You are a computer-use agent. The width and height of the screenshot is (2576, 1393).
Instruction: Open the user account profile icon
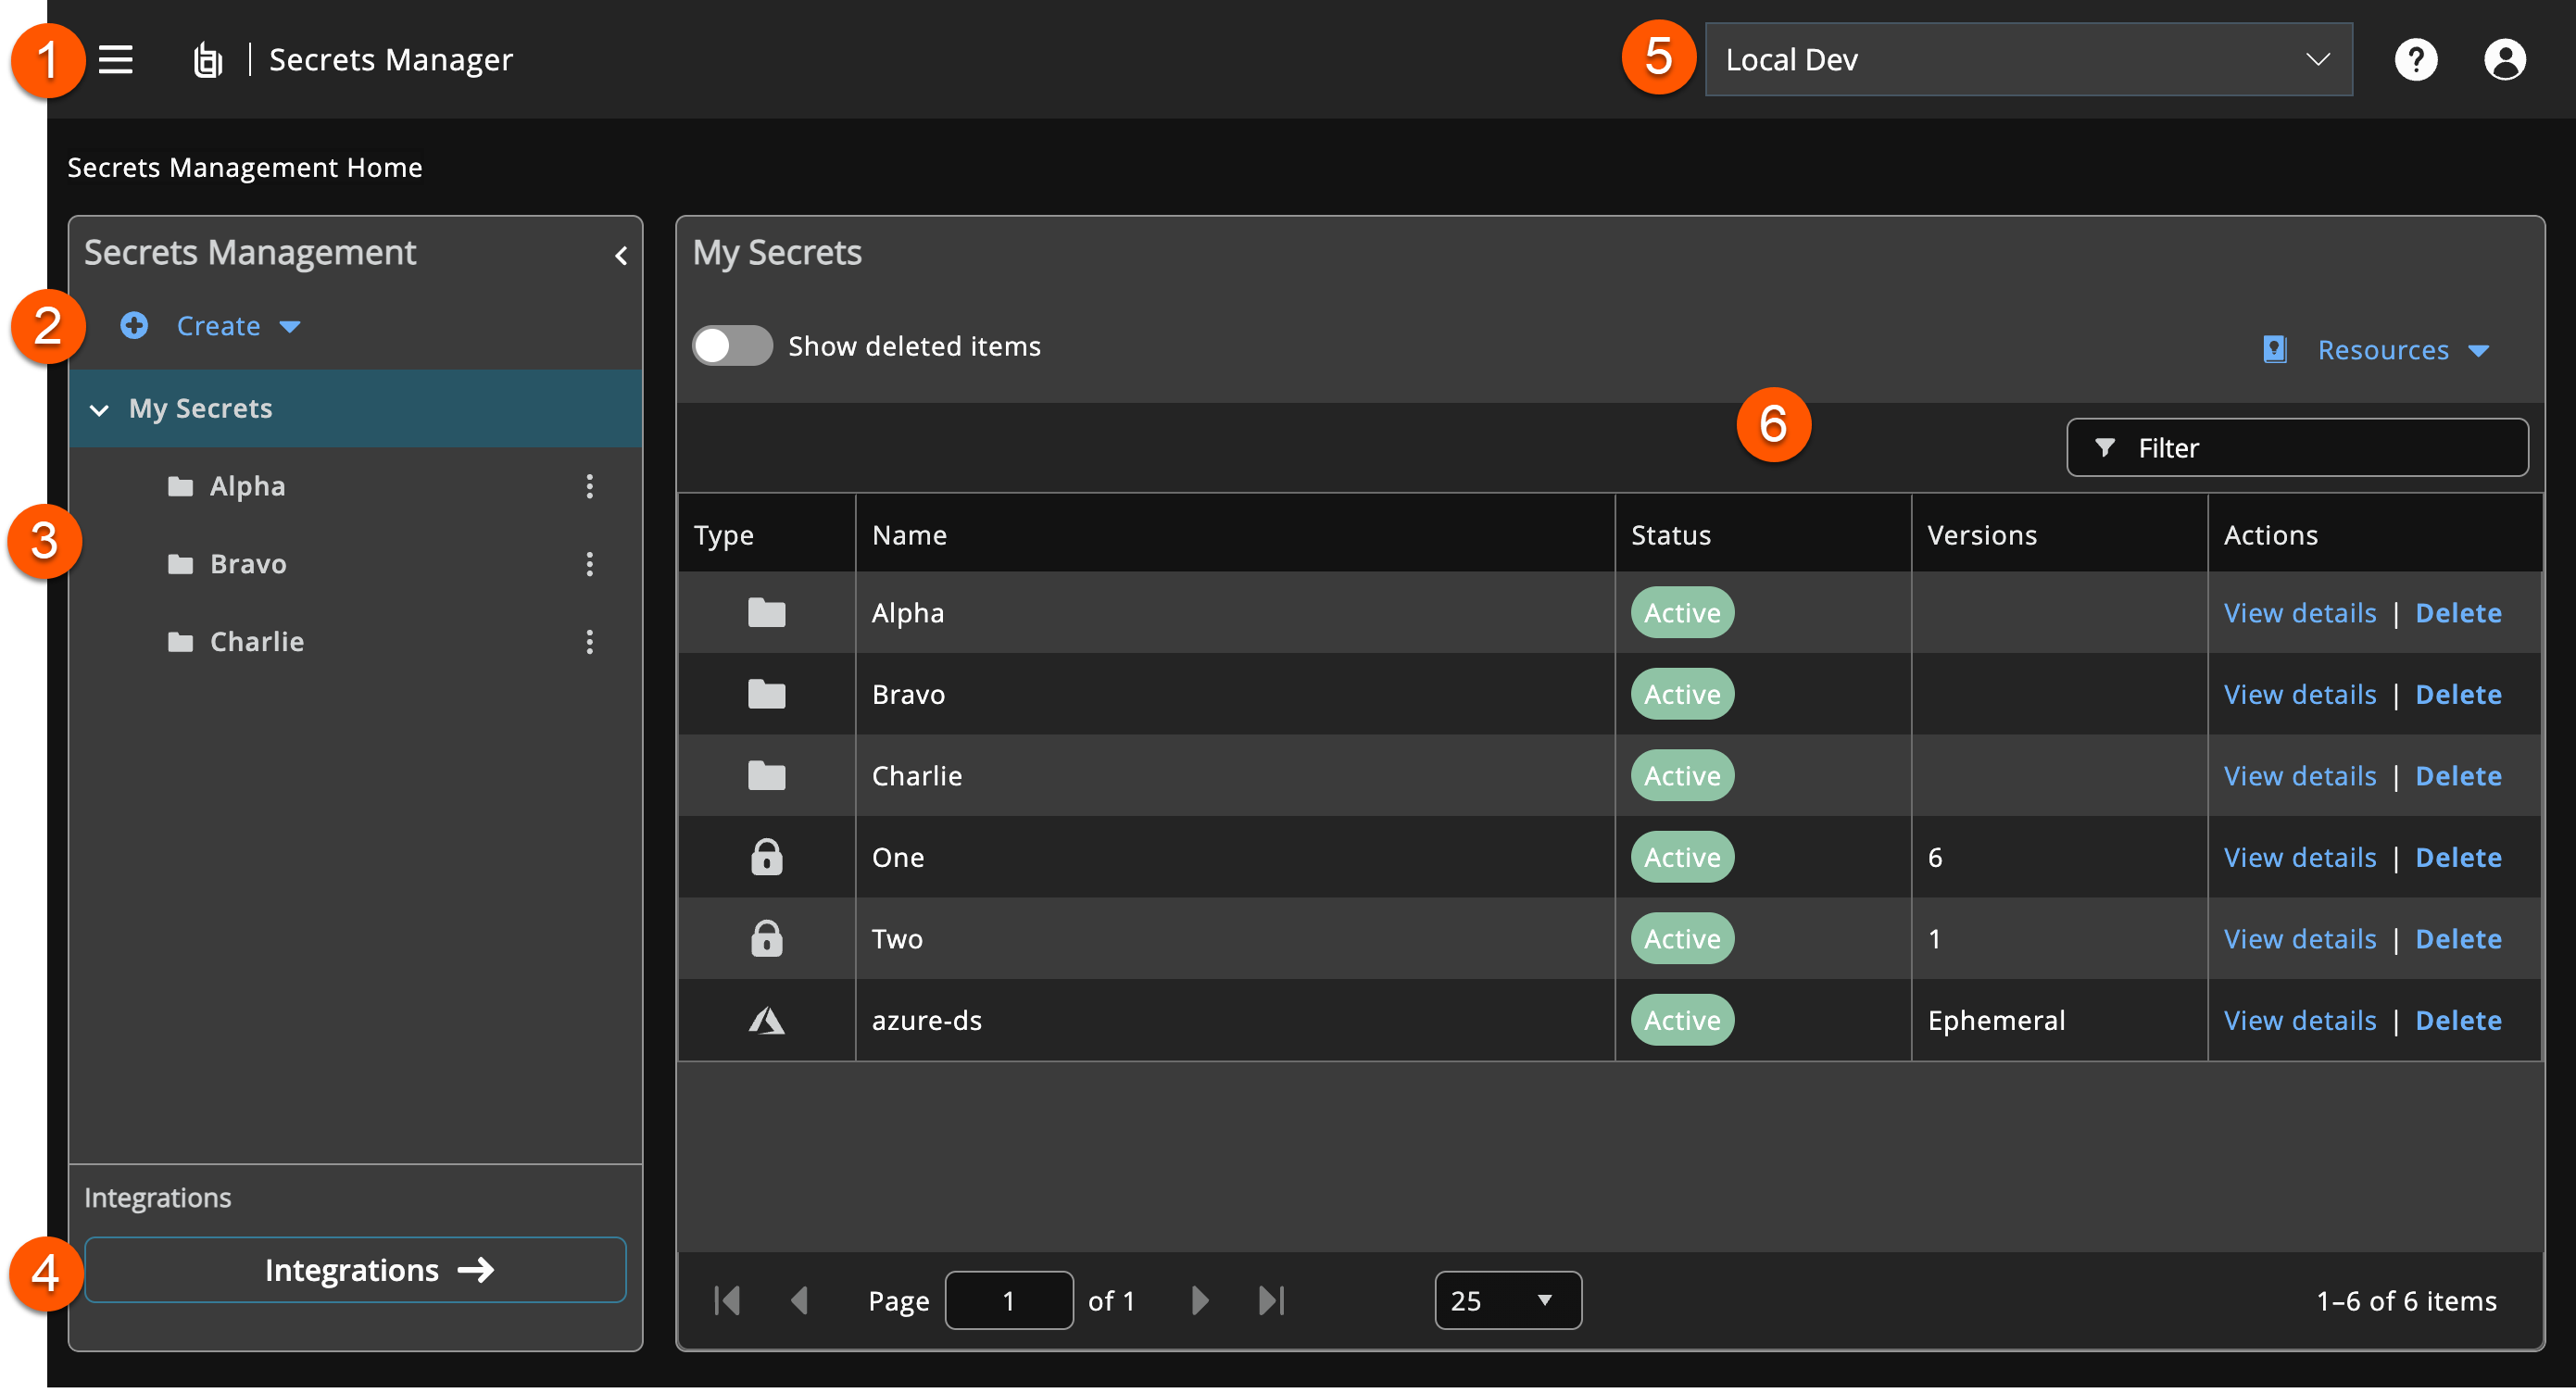click(x=2504, y=60)
